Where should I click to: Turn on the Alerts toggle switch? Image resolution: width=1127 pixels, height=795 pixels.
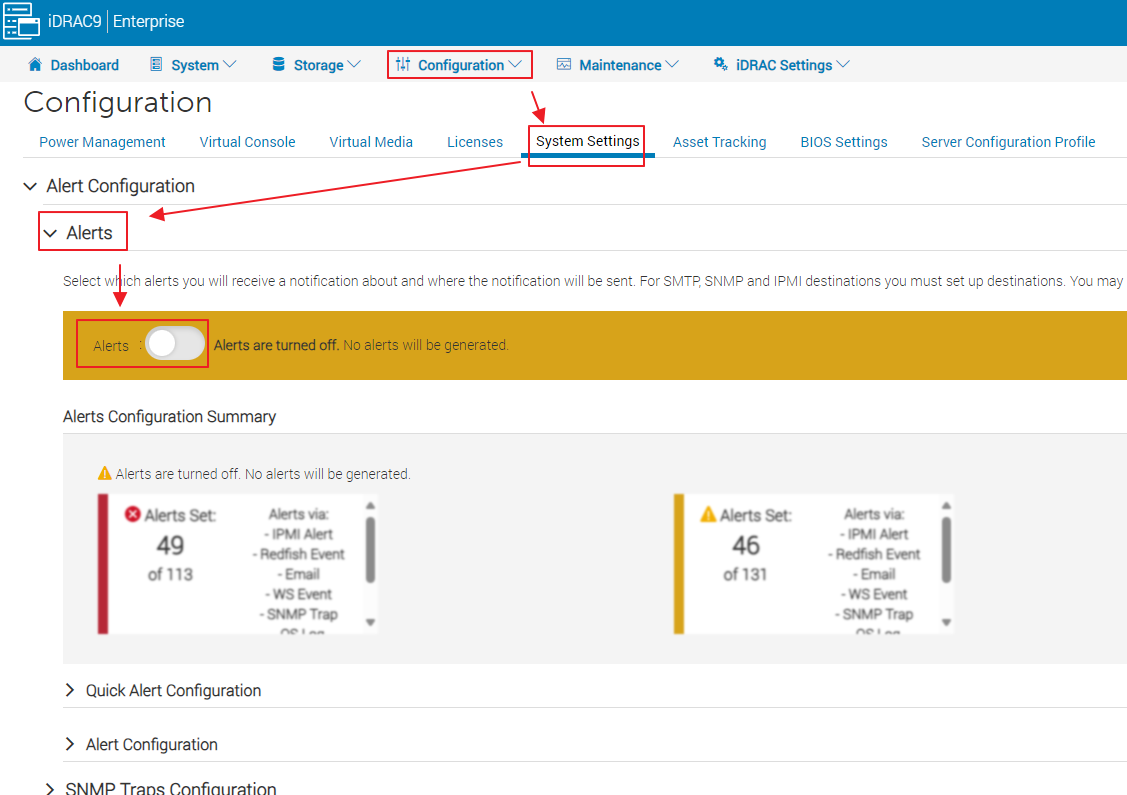point(175,344)
